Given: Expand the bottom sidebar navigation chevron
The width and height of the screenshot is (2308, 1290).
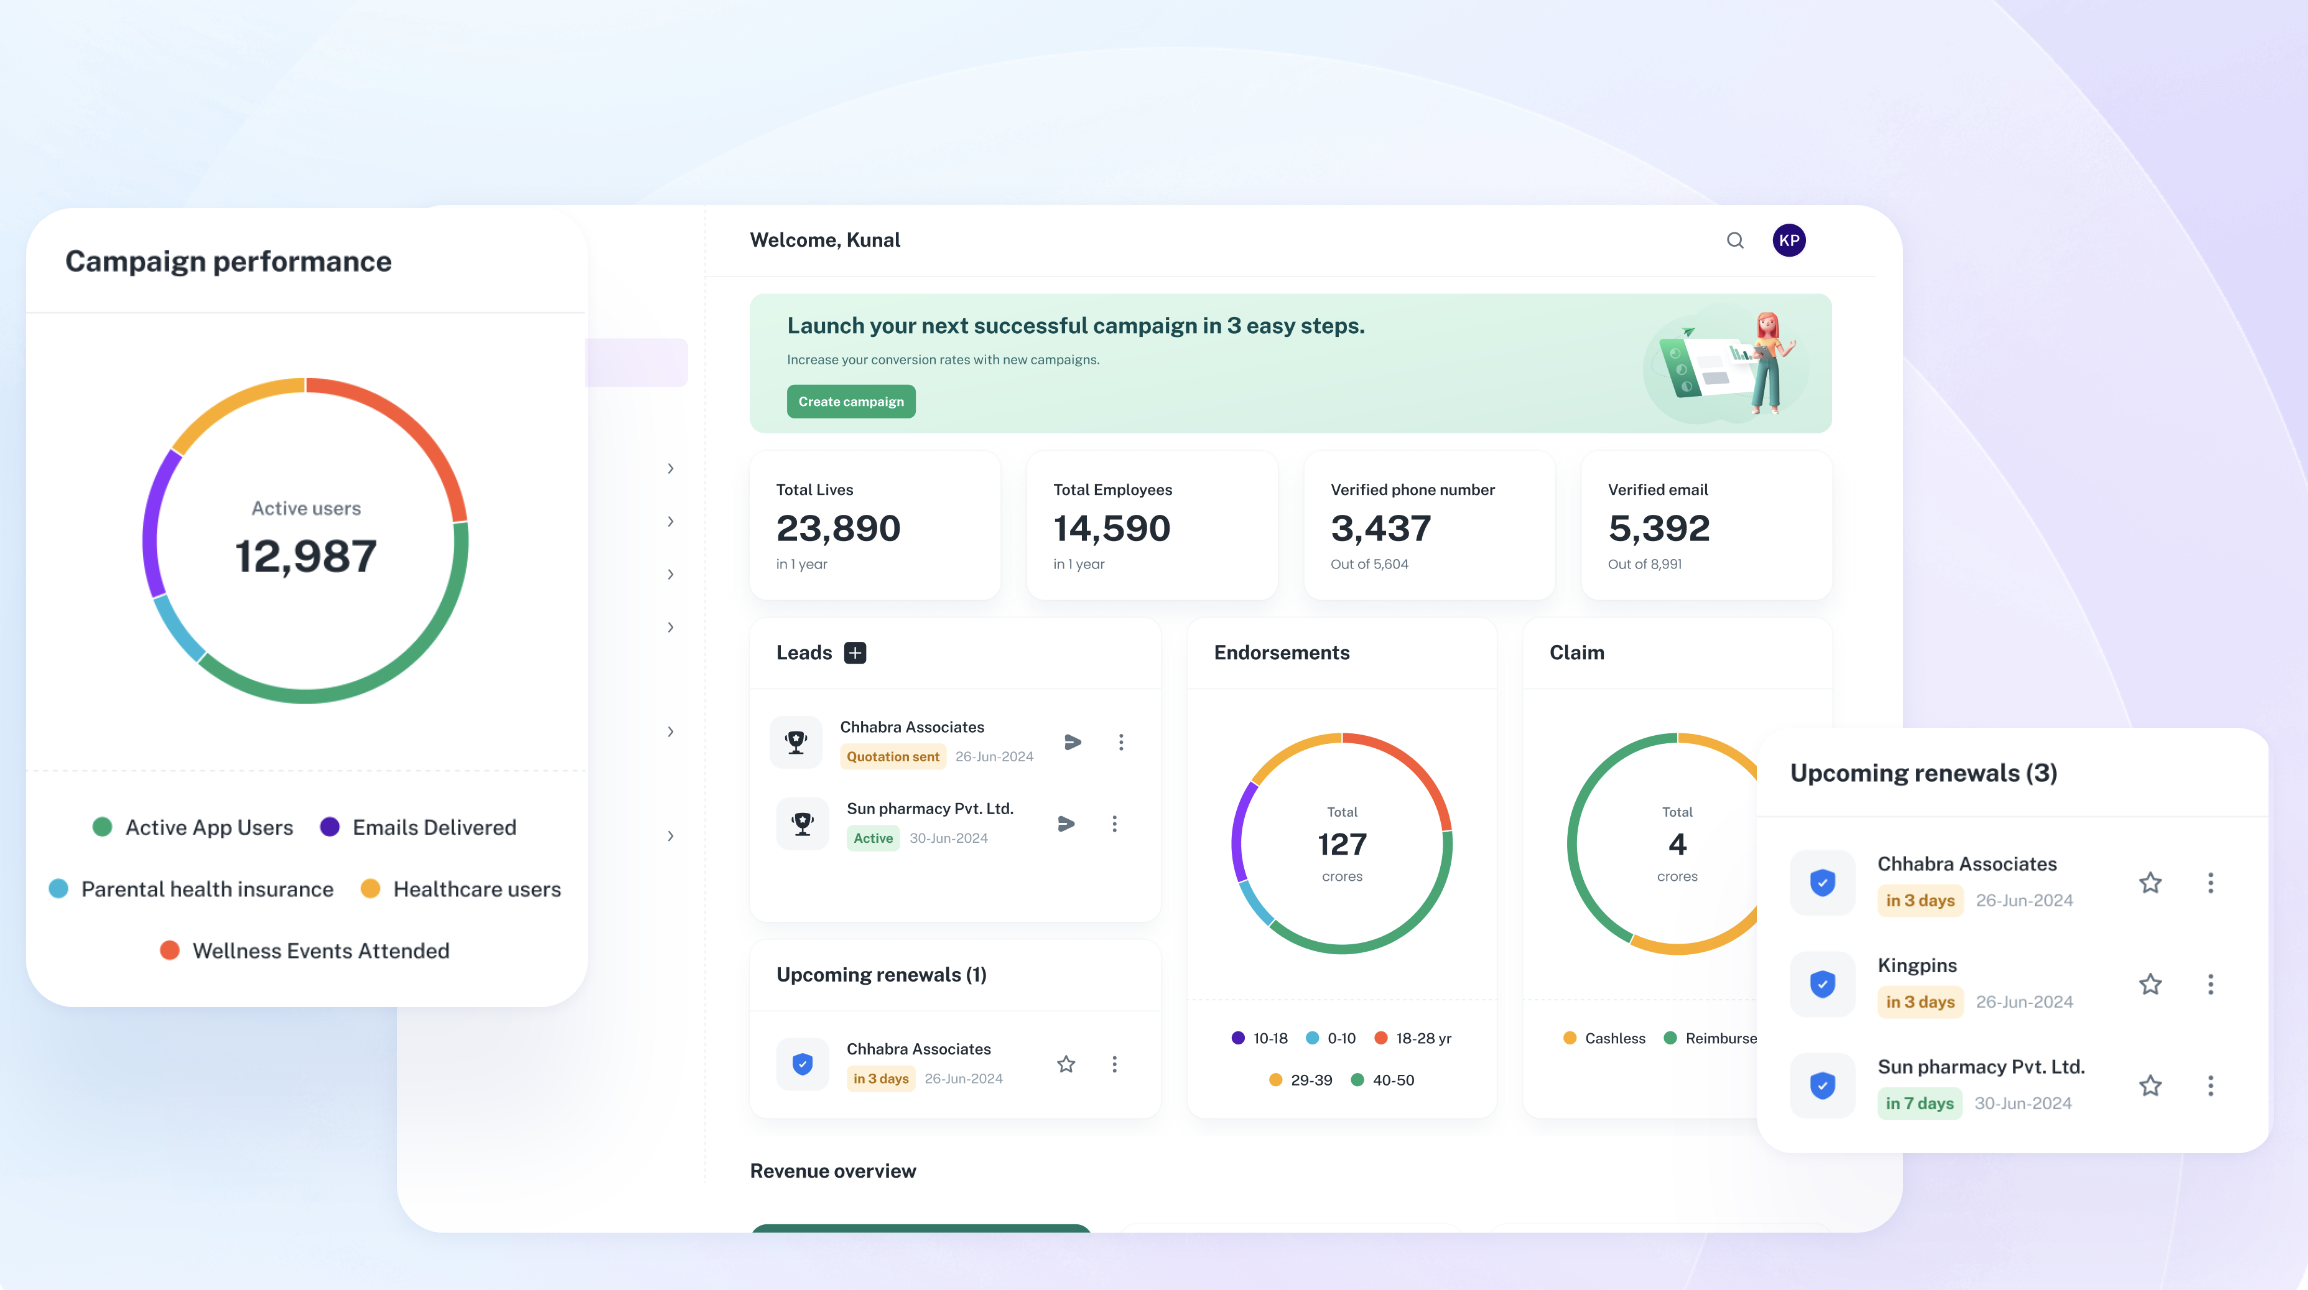Looking at the screenshot, I should click(x=670, y=836).
